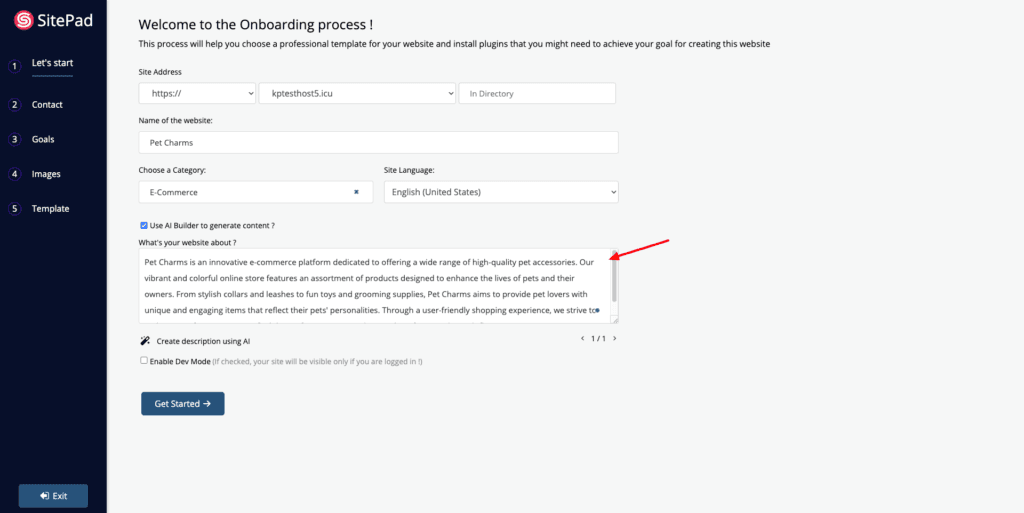
Task: Open the Goals step in sidebar
Action: [43, 139]
